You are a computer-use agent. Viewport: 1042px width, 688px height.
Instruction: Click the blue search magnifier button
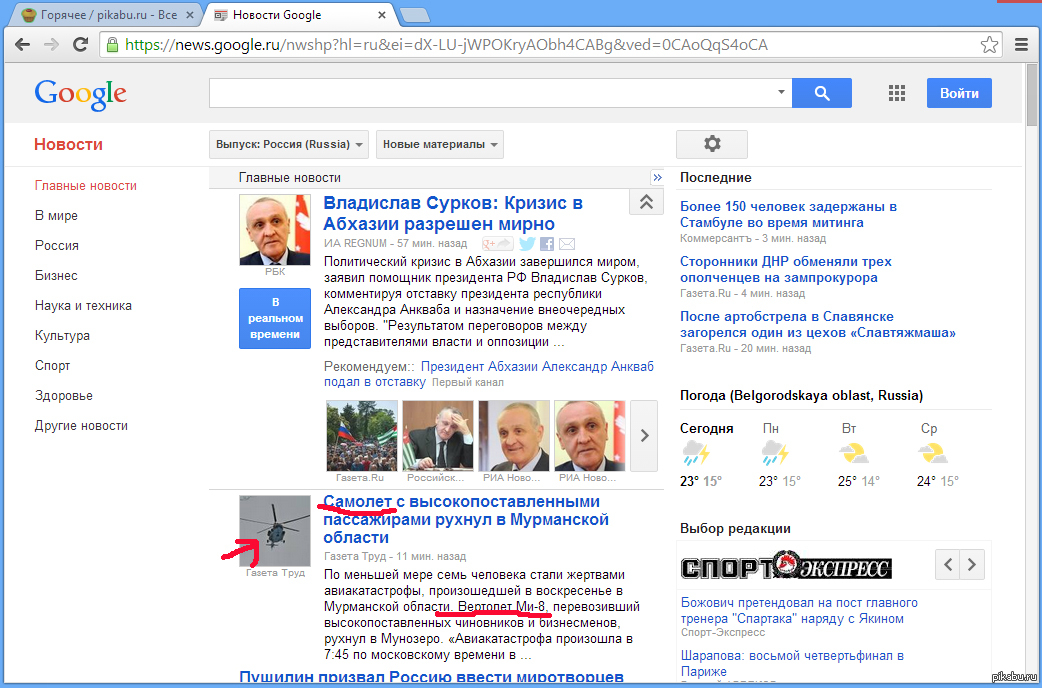pos(821,93)
